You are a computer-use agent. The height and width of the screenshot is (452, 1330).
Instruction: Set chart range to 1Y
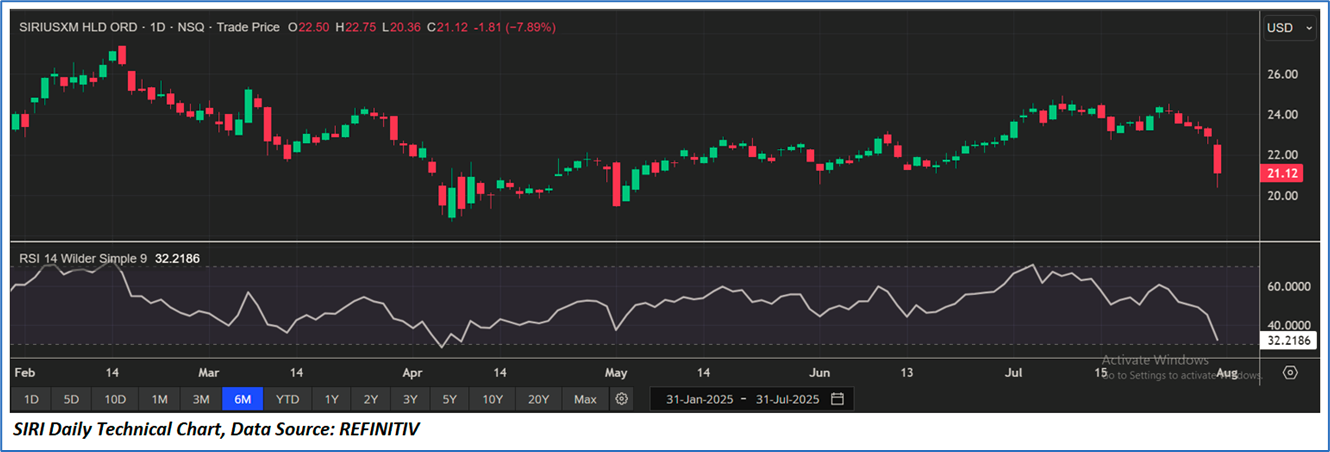click(x=331, y=399)
